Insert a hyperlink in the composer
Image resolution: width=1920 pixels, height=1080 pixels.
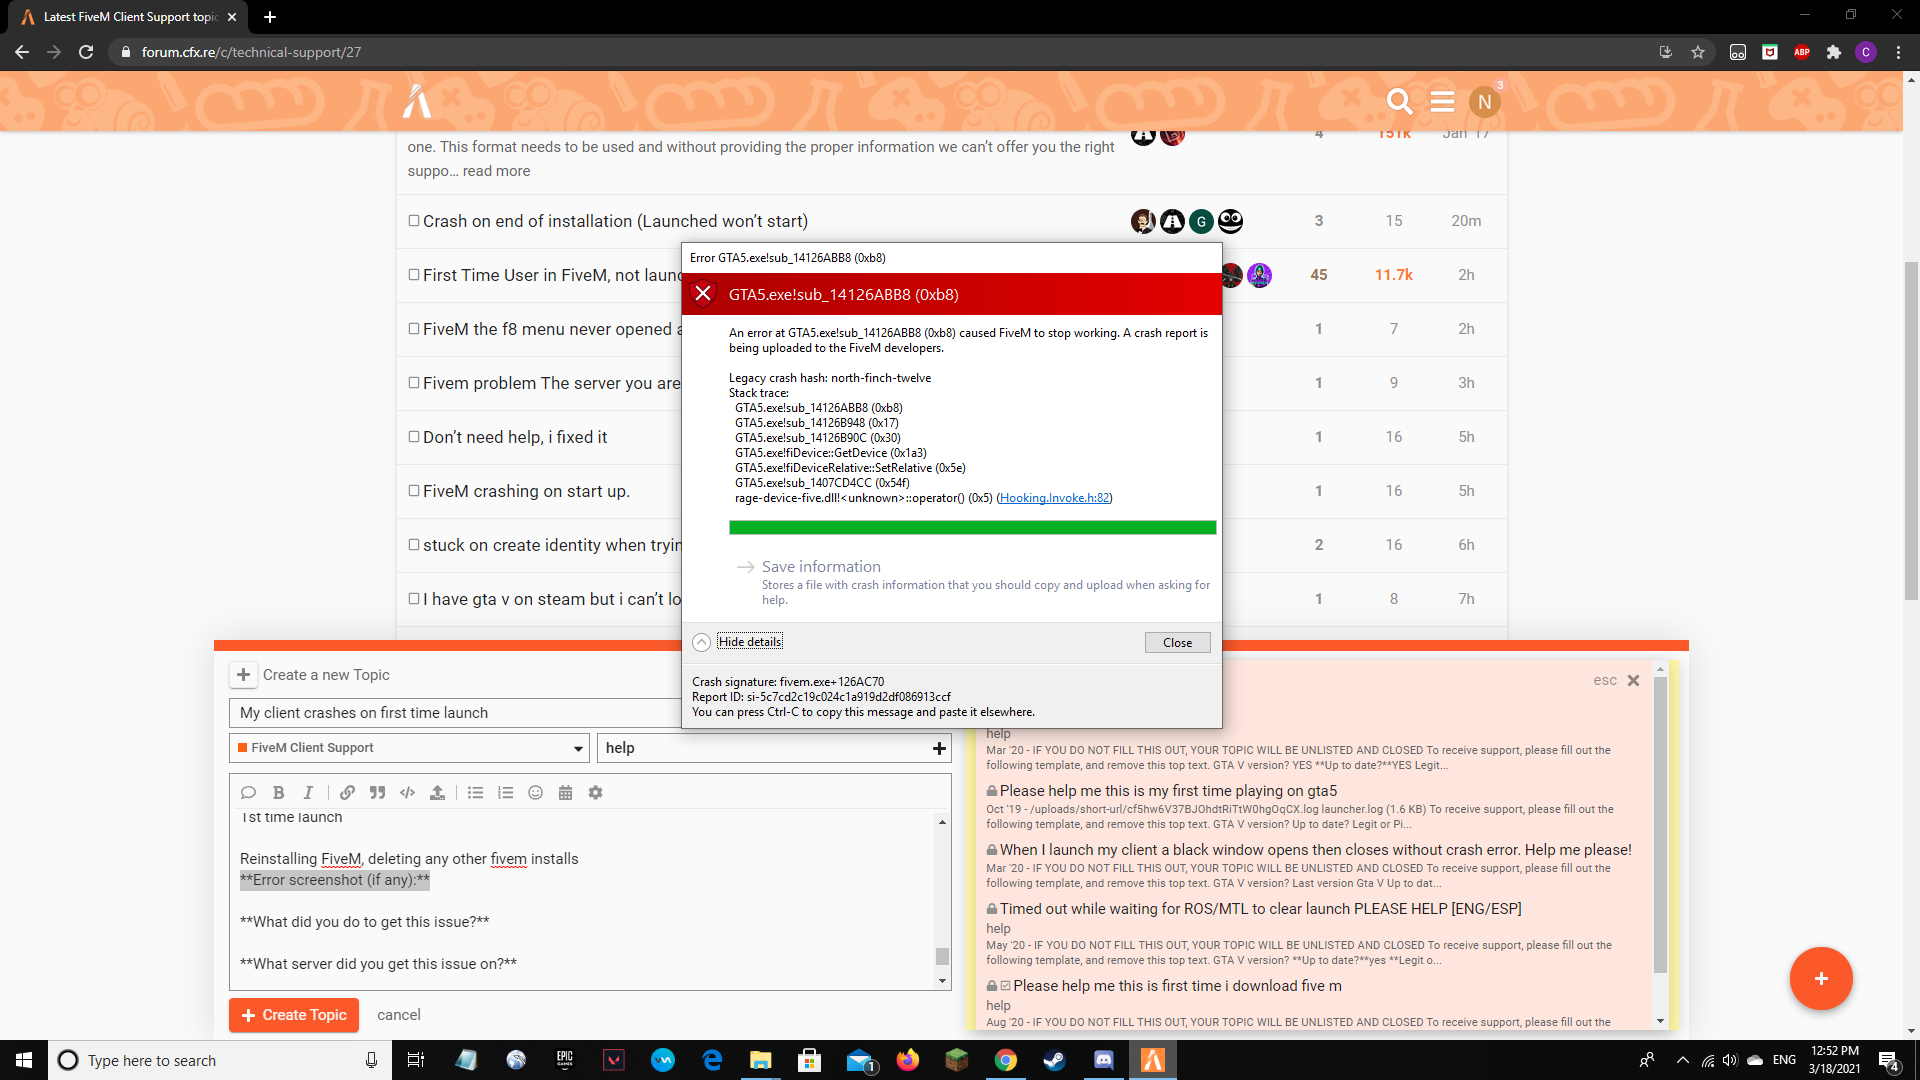click(347, 792)
